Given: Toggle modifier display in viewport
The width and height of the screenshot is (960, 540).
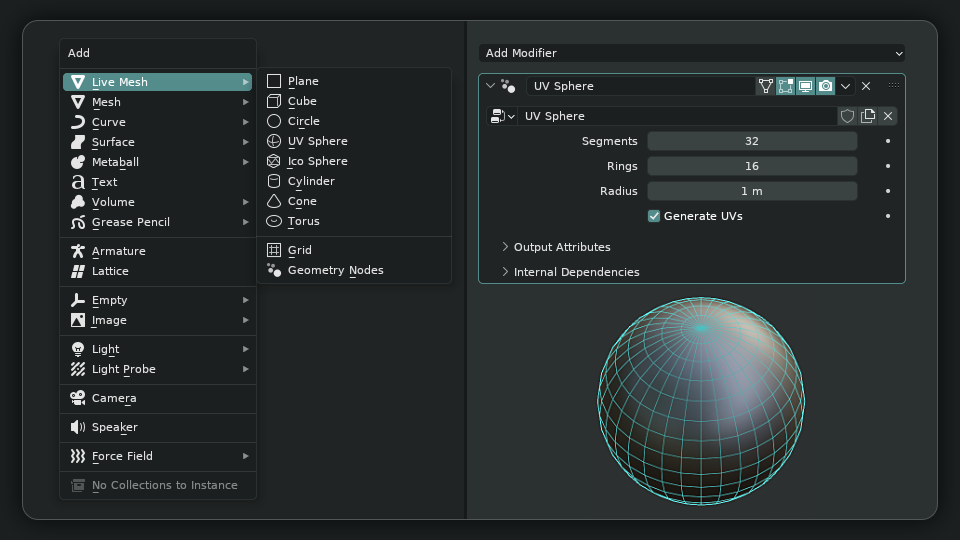Looking at the screenshot, I should click(x=806, y=86).
